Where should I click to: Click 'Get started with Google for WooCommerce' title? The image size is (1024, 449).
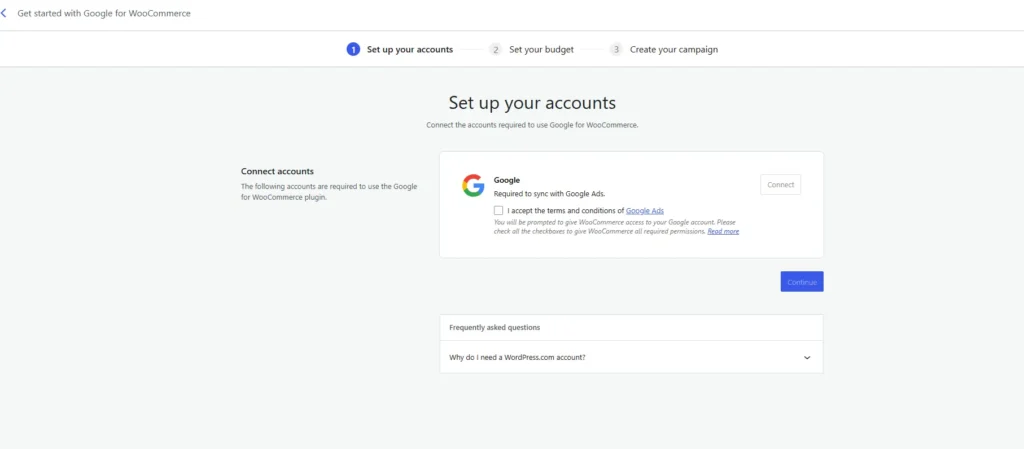pos(104,13)
